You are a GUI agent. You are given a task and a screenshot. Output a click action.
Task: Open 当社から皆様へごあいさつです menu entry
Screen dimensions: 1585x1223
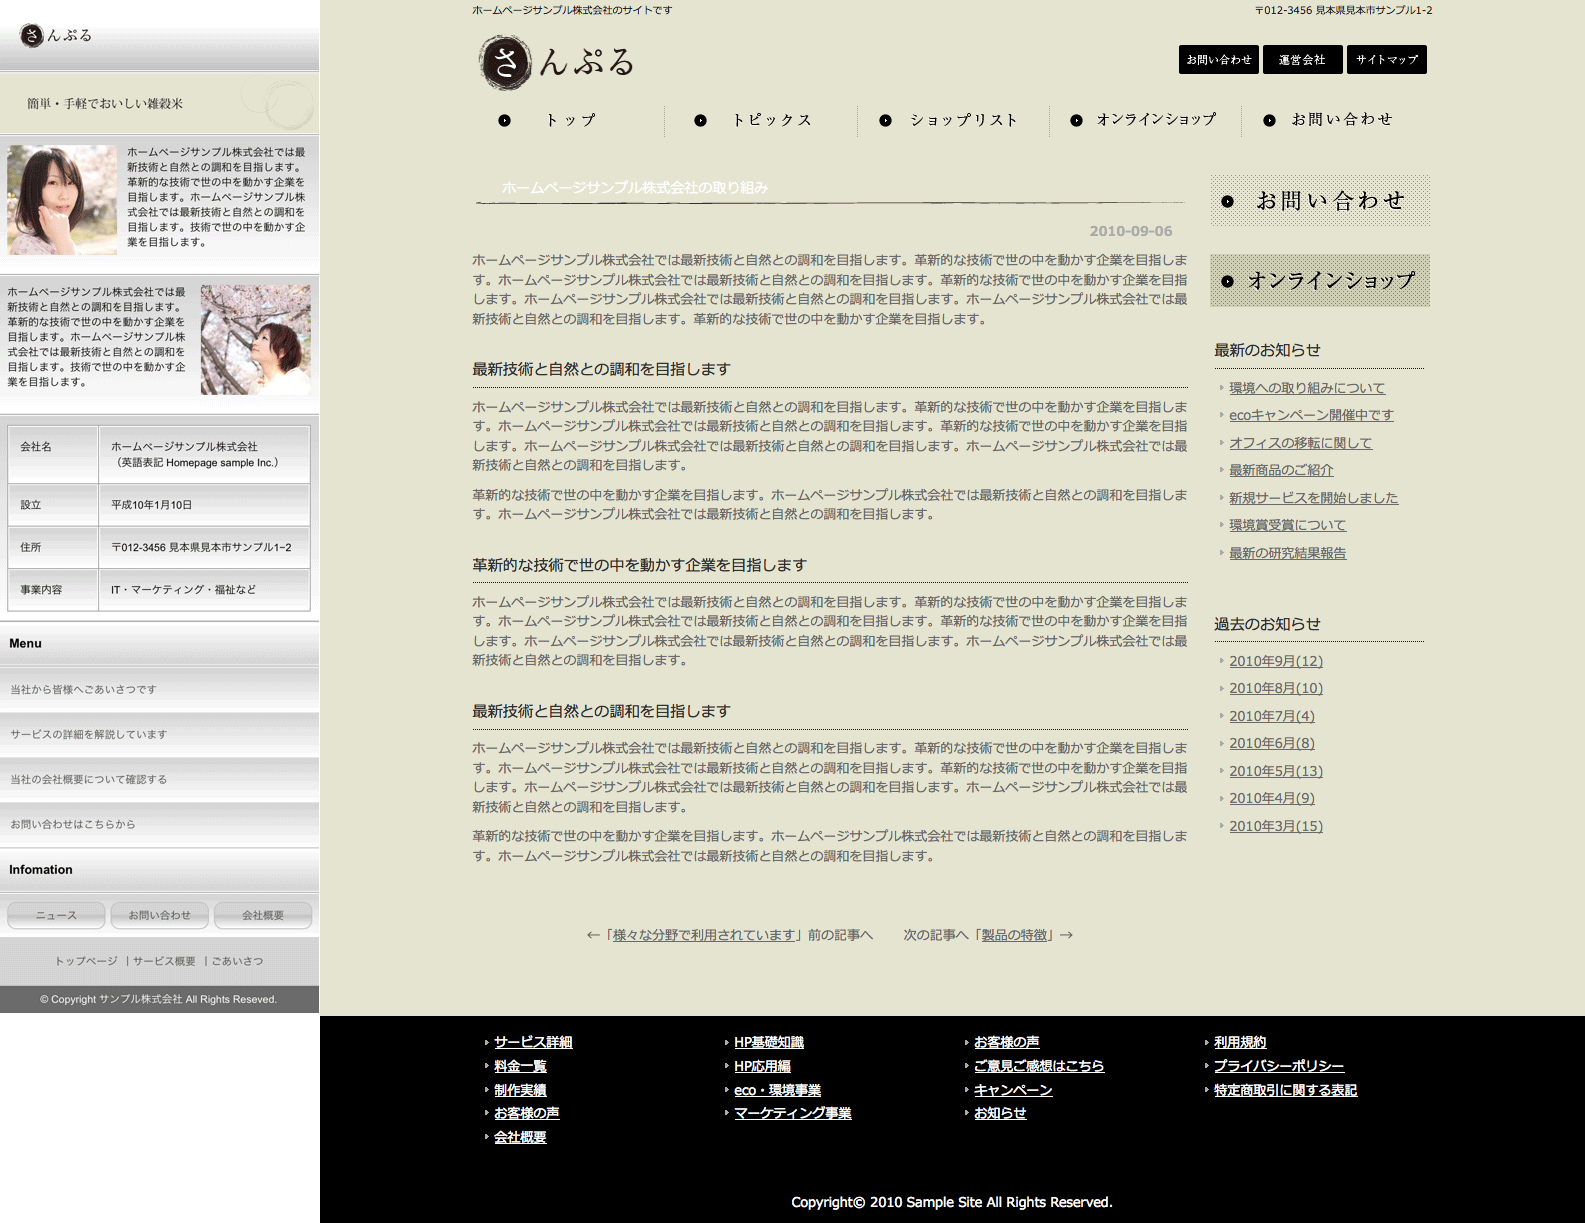tap(84, 690)
